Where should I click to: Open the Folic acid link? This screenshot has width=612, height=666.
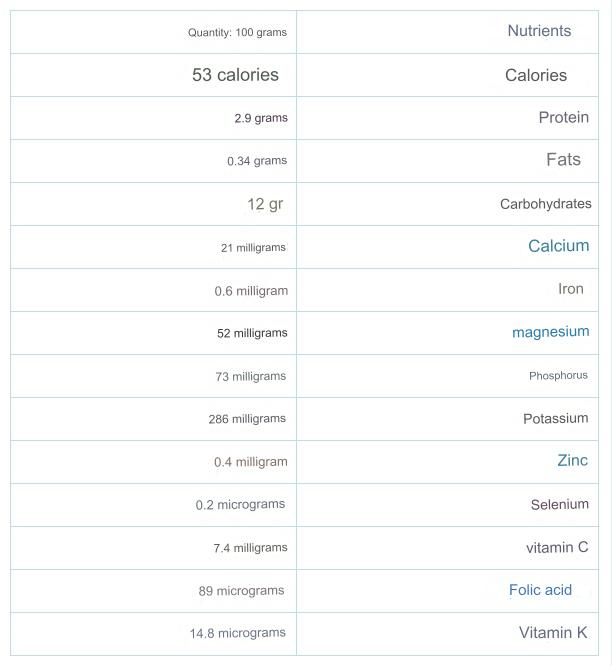click(540, 590)
